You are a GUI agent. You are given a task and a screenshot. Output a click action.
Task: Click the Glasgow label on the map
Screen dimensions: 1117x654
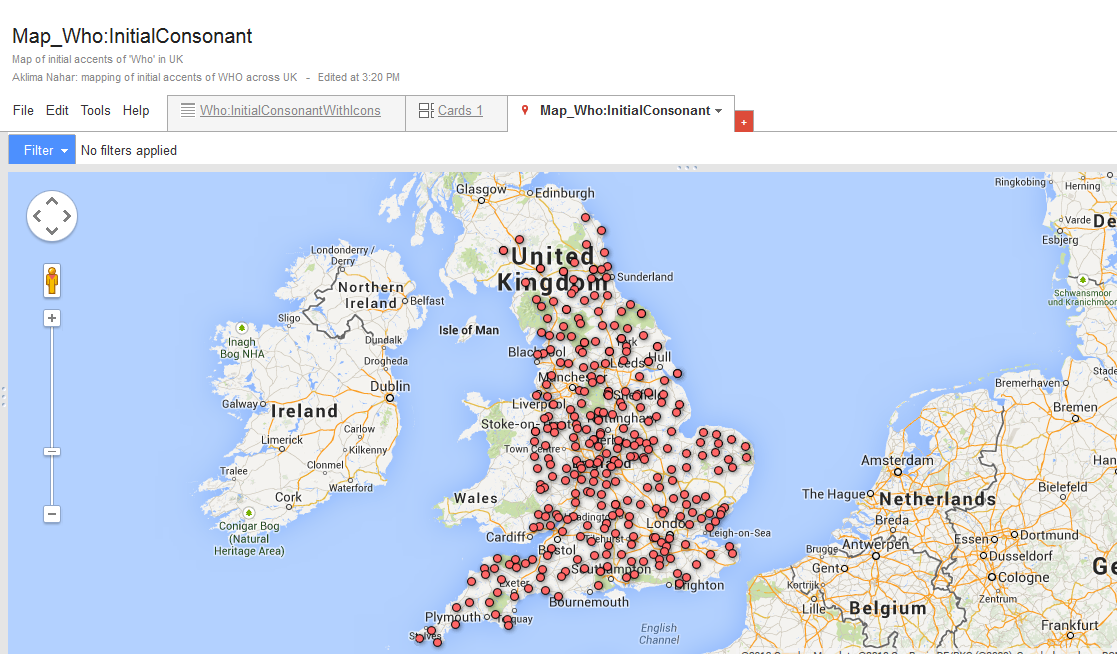pos(481,190)
